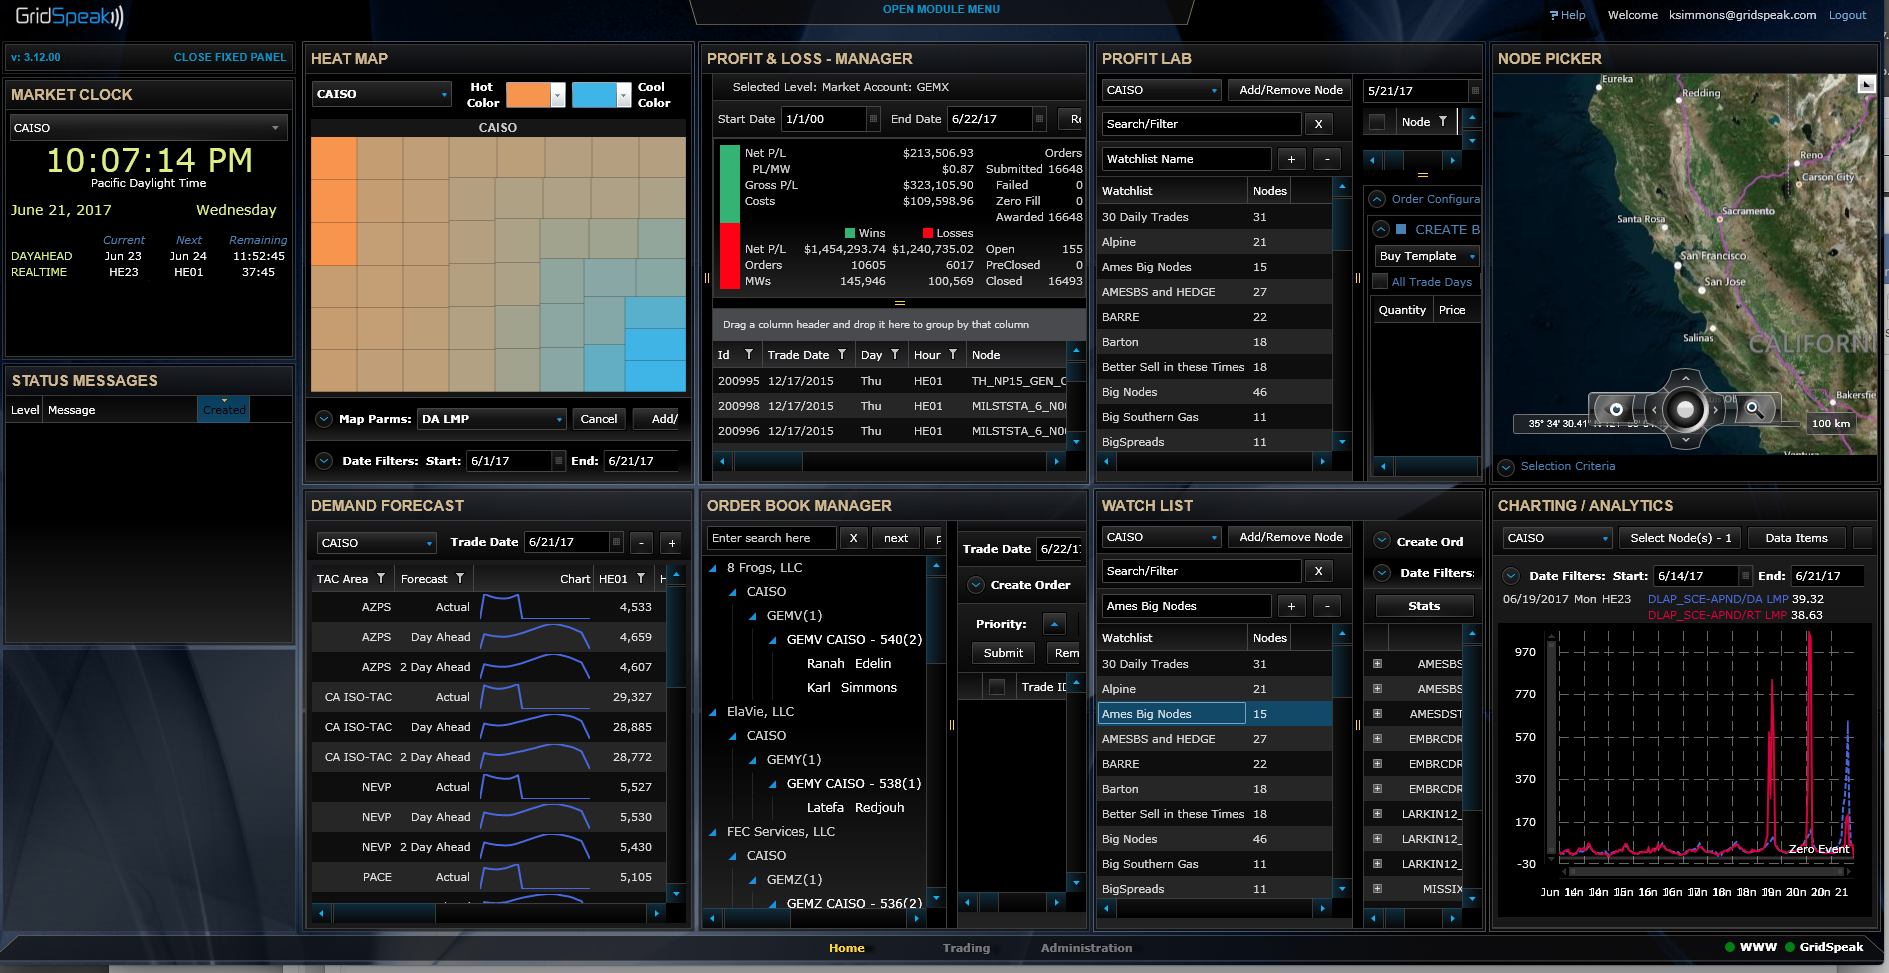
Task: Click filter icon on TAC Area column
Action: [x=381, y=578]
